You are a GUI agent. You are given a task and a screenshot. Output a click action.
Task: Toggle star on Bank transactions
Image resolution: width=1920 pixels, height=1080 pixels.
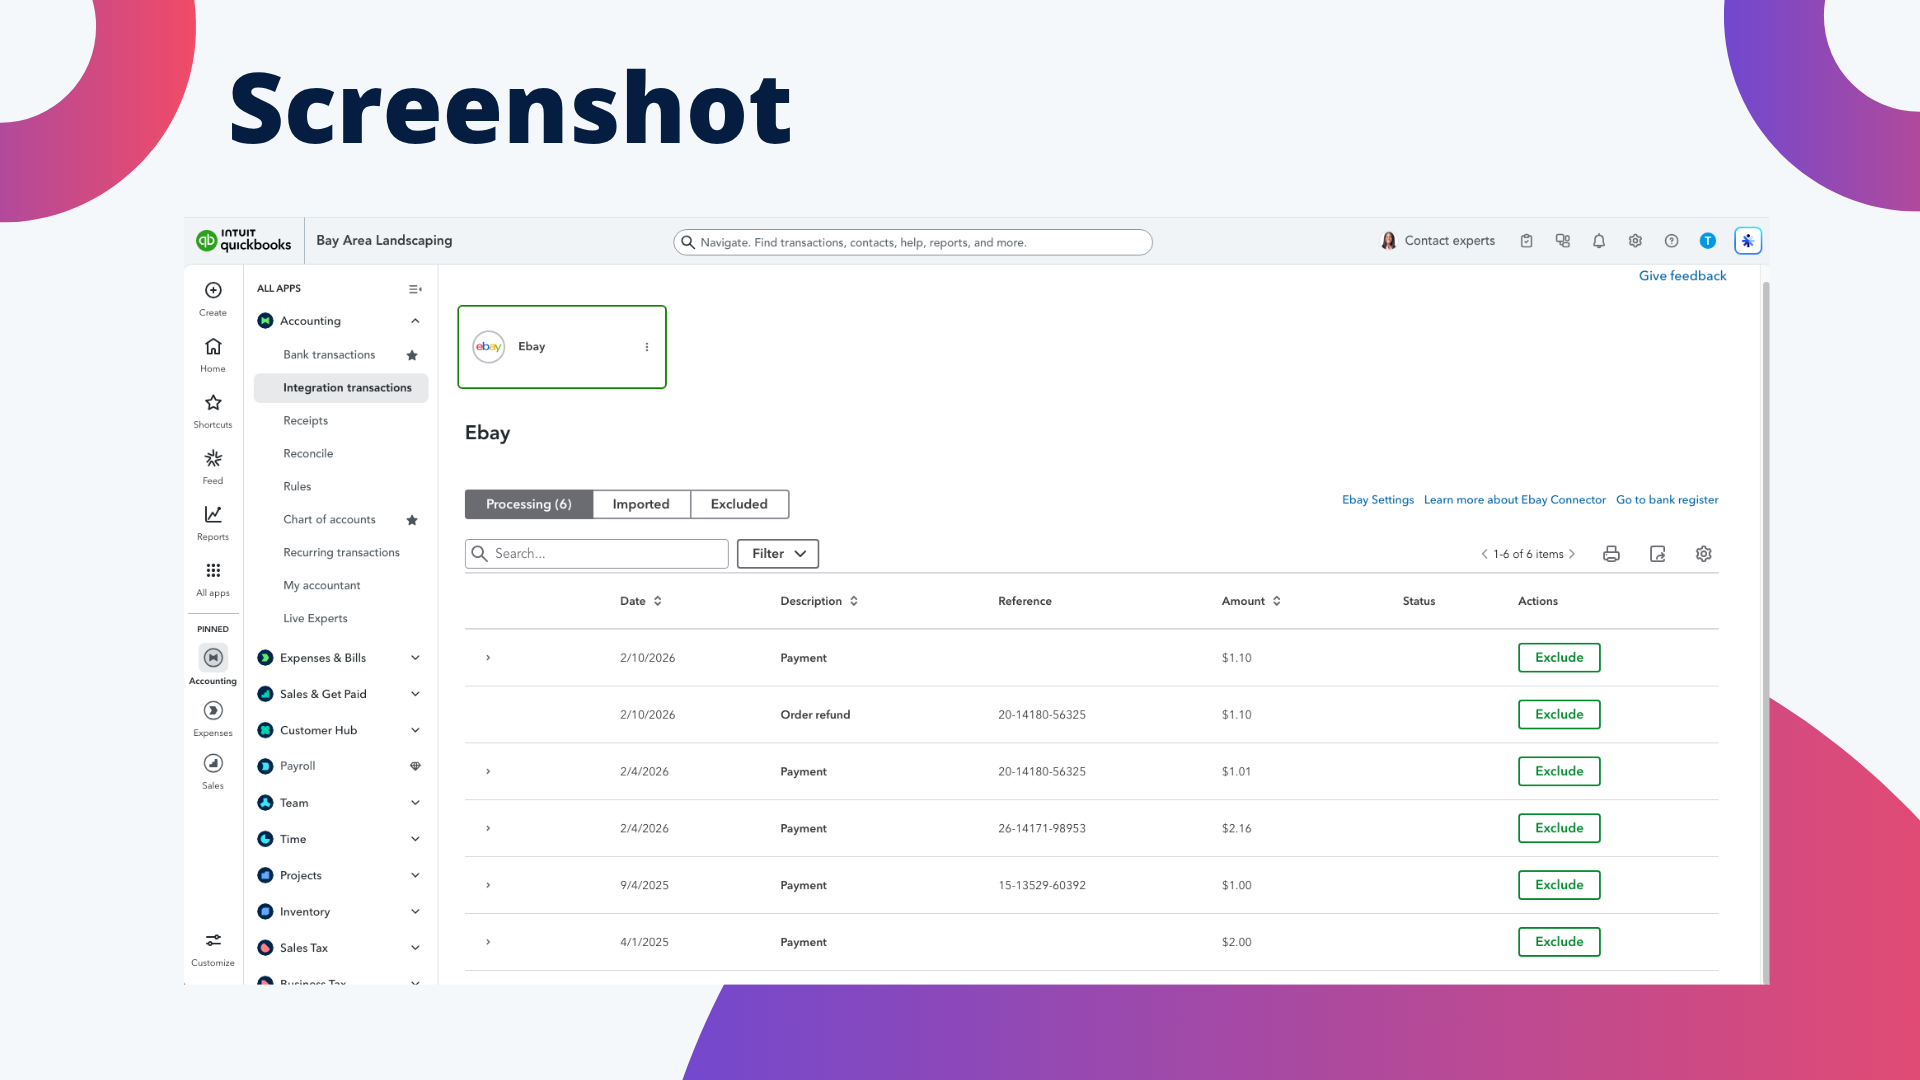point(412,355)
